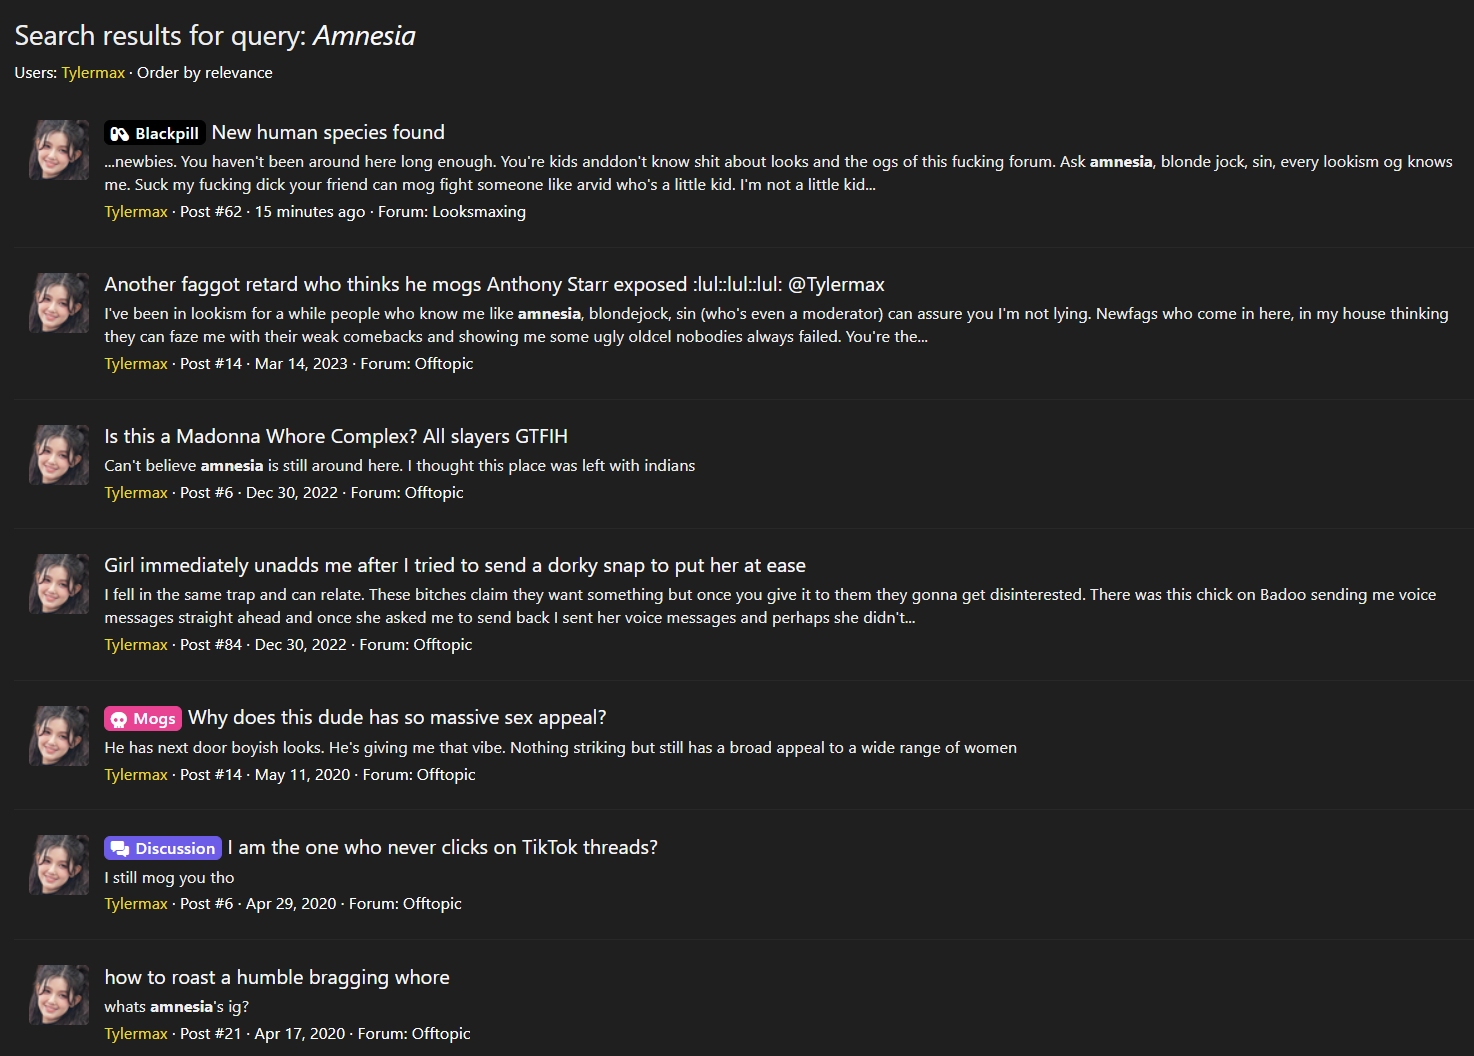Open 'Why does this dude has so massive sex appeal?'
Viewport: 1474px width, 1056px height.
[397, 718]
